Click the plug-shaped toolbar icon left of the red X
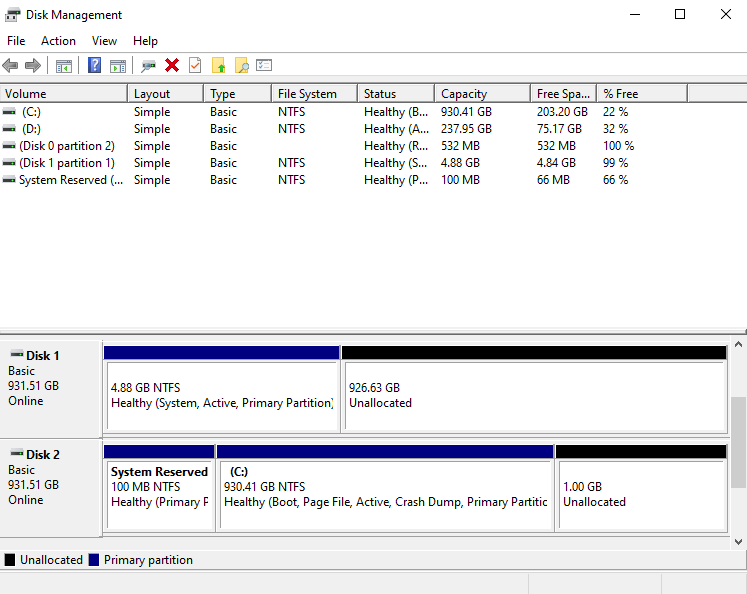The height and width of the screenshot is (594, 747). pos(148,66)
